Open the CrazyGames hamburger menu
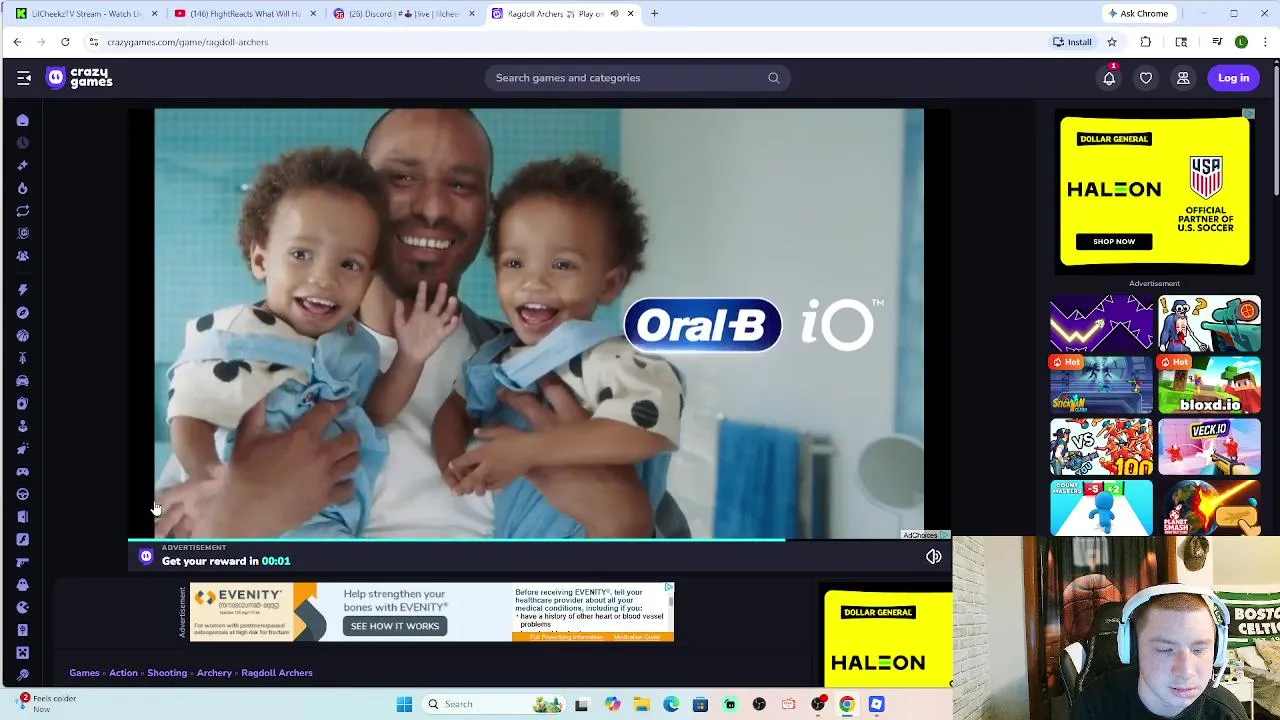1280x720 pixels. click(24, 78)
